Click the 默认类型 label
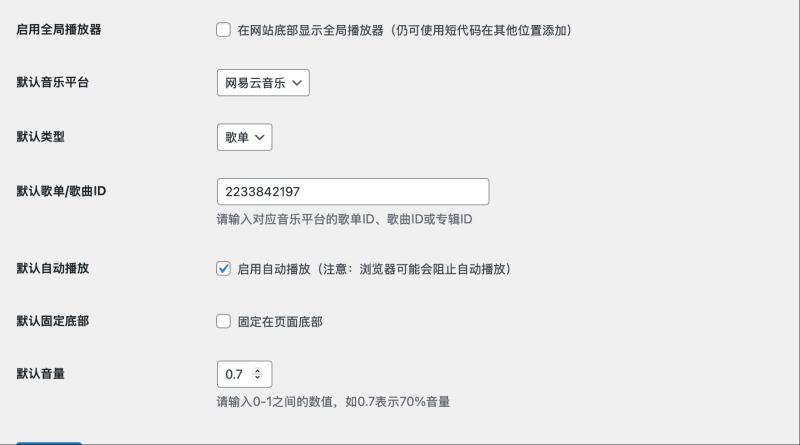Viewport: 800px width, 445px height. point(41,137)
